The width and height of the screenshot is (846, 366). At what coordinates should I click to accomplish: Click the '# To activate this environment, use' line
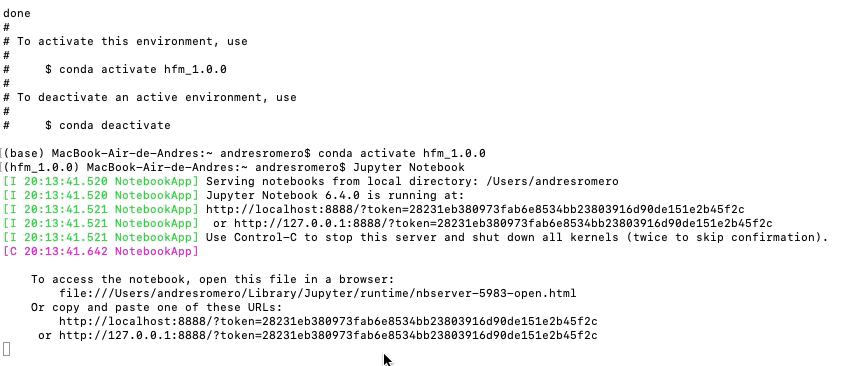pyautogui.click(x=125, y=41)
